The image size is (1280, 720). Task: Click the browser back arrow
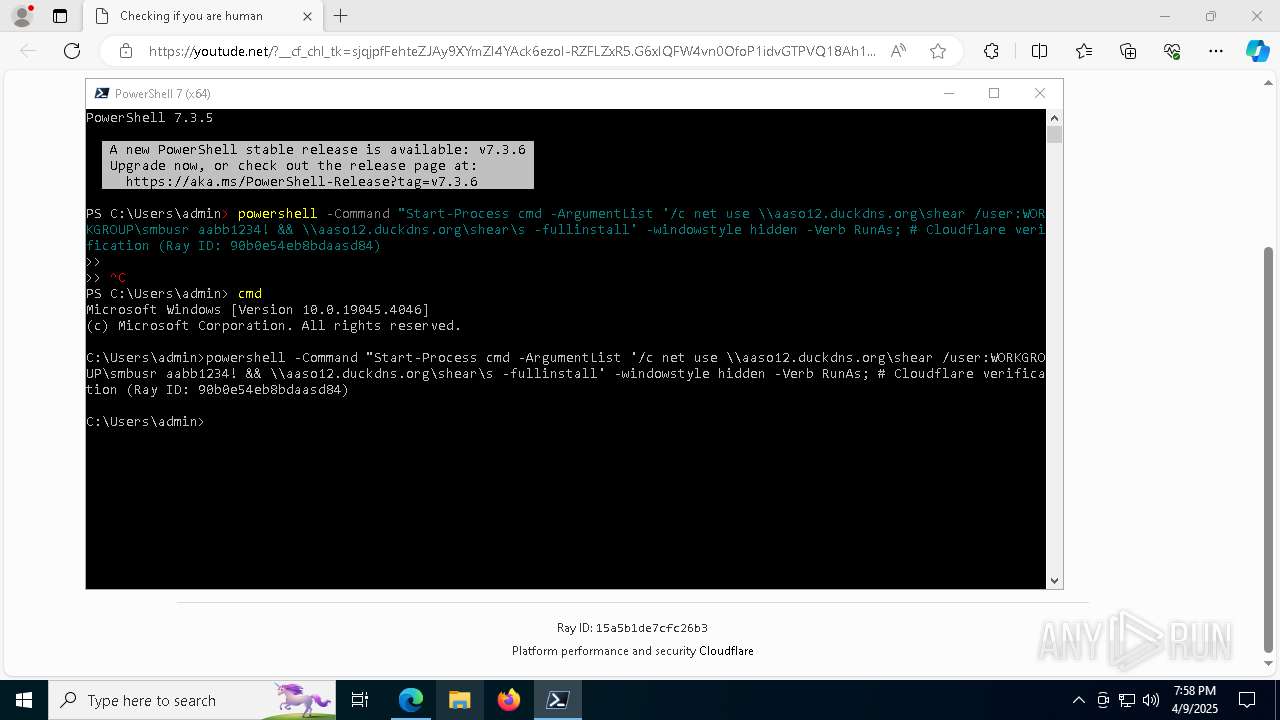pos(28,51)
